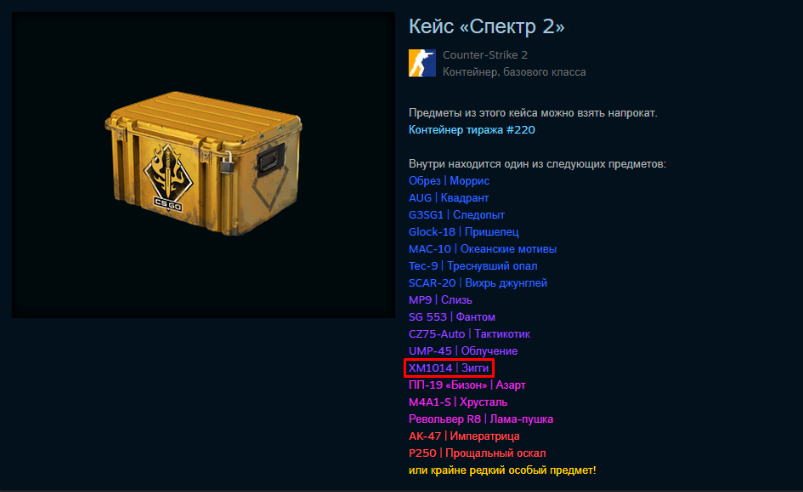803x492 pixels.
Task: Click SG 553 | Фантом entry
Action: [x=452, y=317]
